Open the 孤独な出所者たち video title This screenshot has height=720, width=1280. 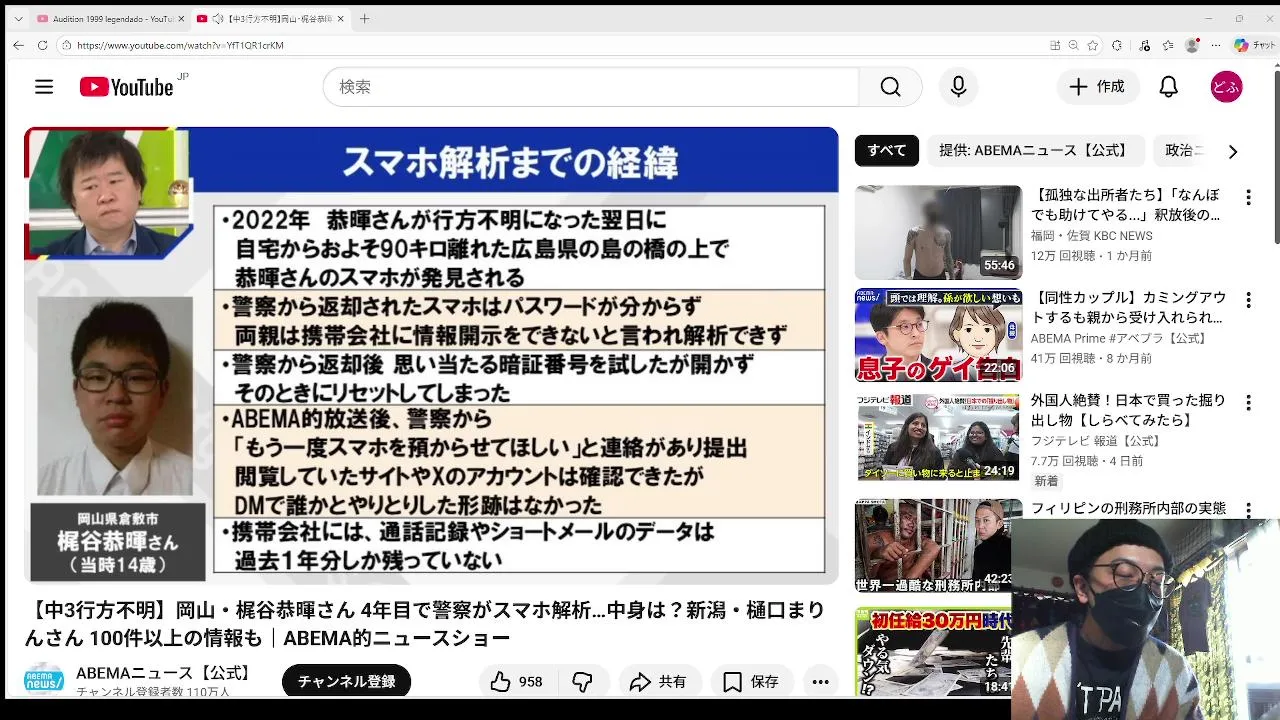pos(1126,205)
